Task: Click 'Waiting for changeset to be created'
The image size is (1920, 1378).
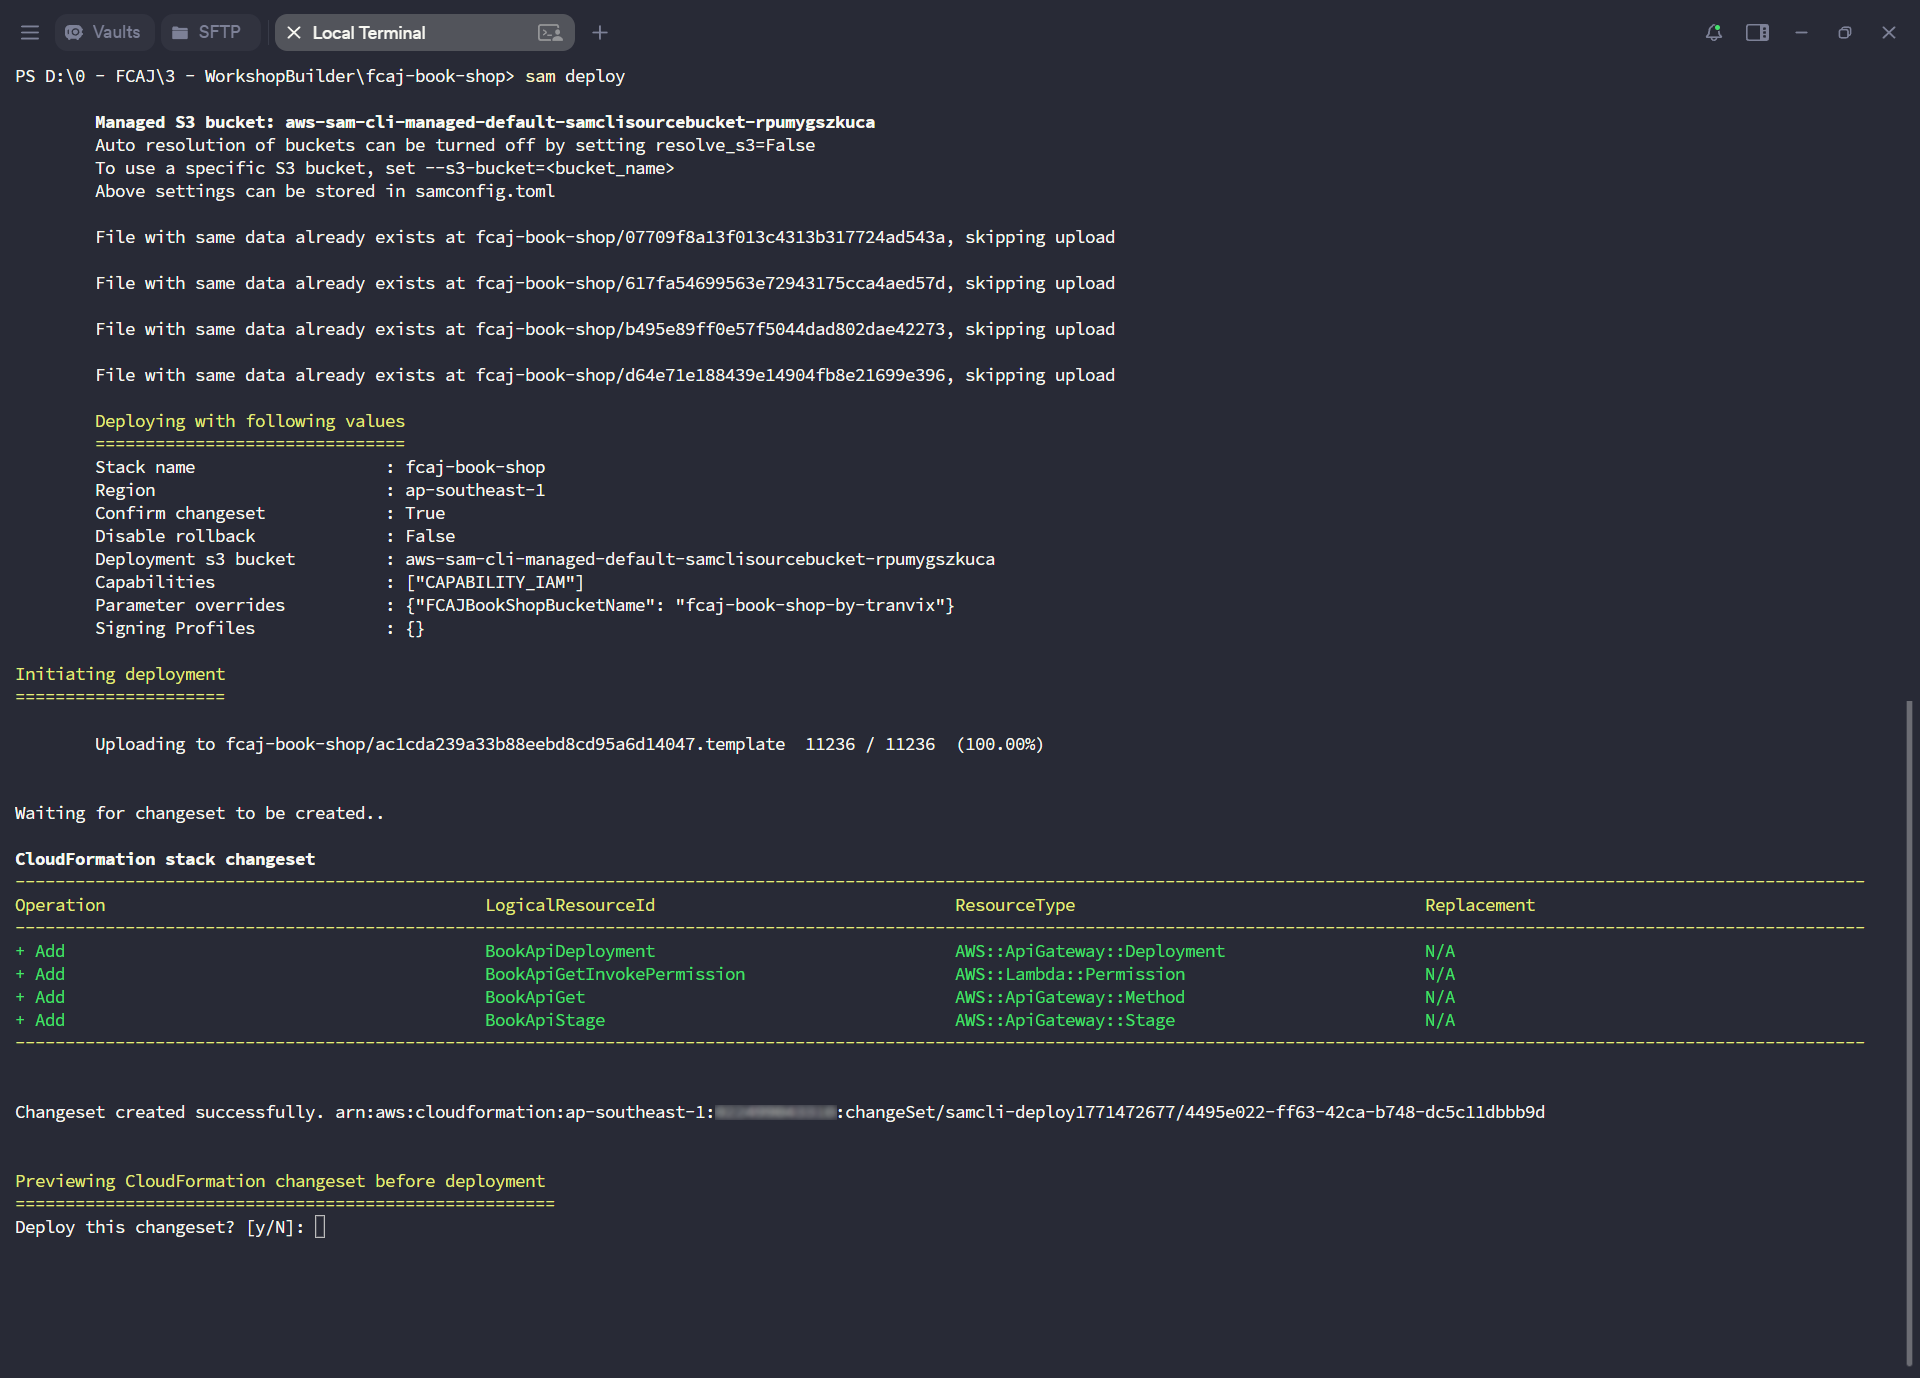Action: click(199, 813)
